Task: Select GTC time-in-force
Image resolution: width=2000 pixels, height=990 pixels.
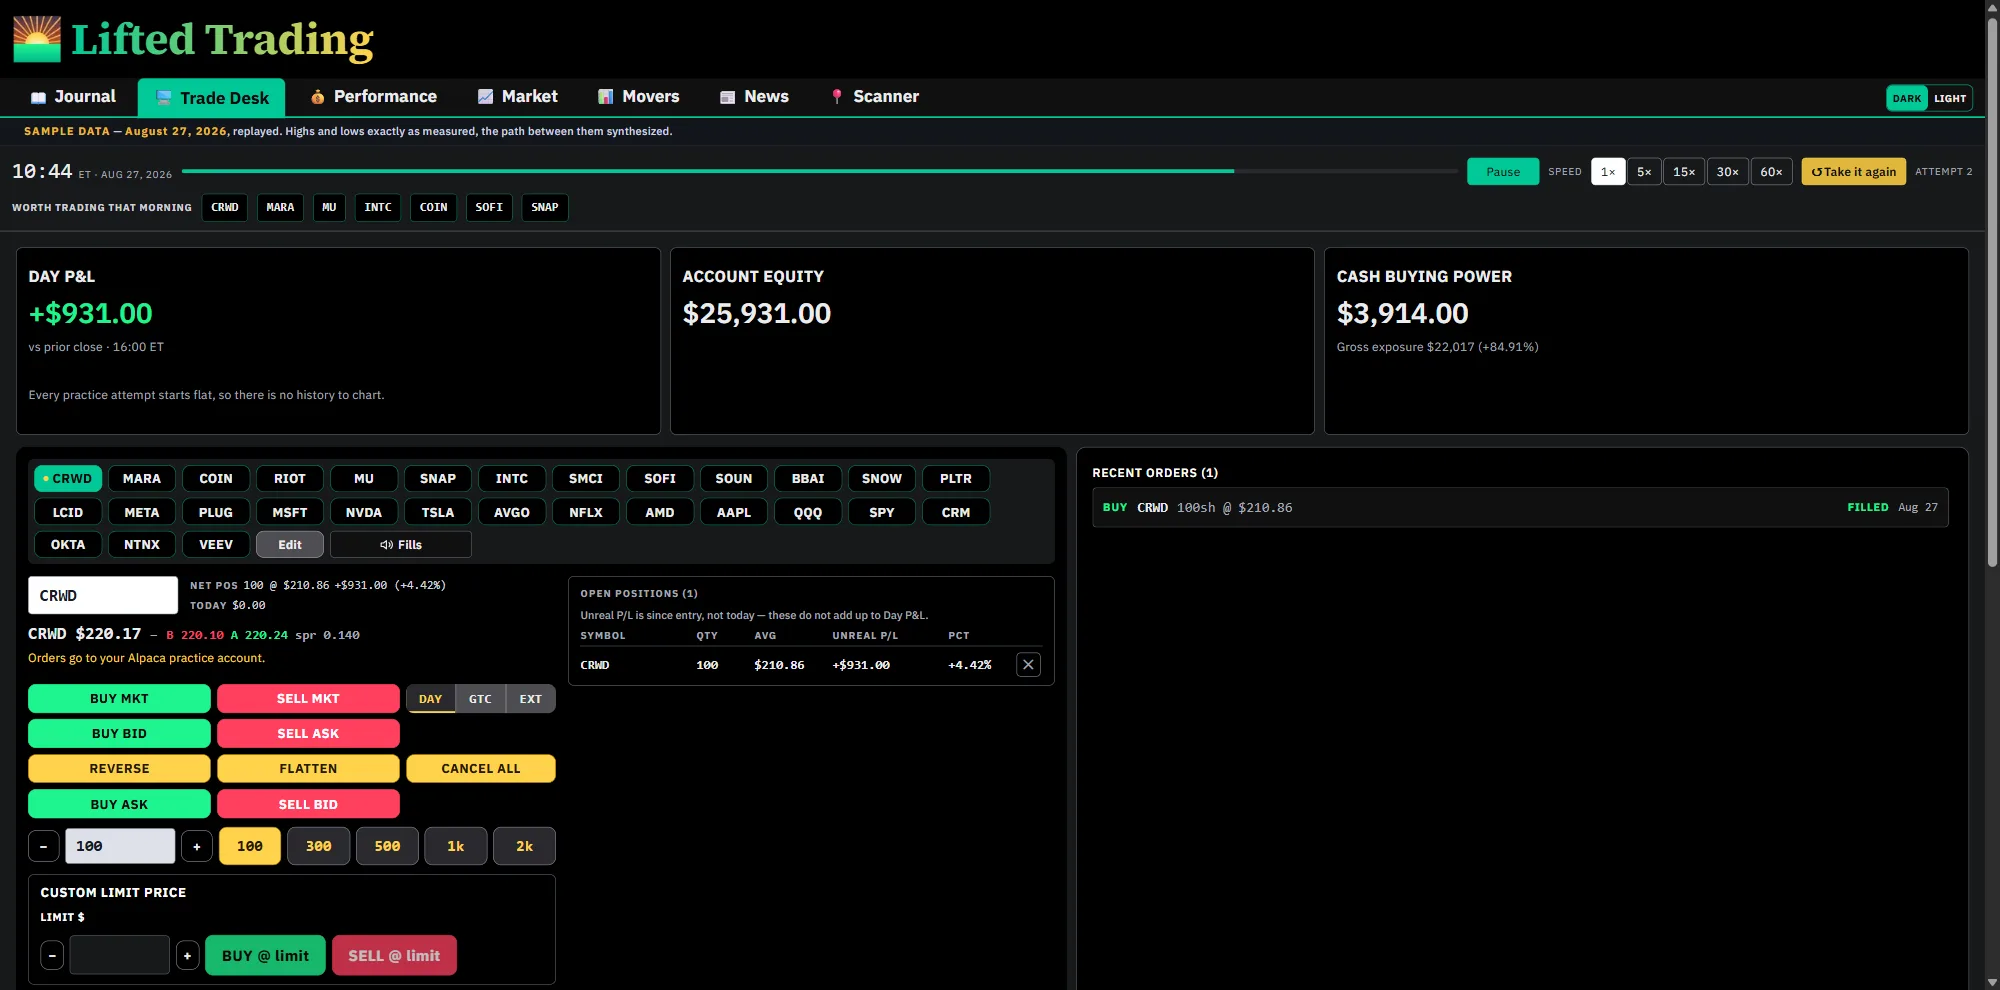Action: 480,699
